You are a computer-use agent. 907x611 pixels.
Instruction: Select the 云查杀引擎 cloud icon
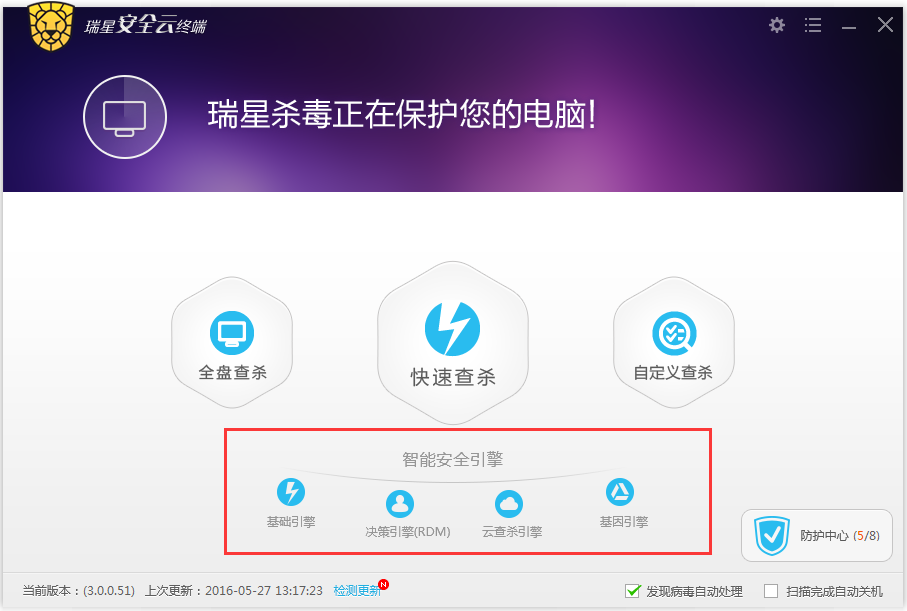pos(509,503)
